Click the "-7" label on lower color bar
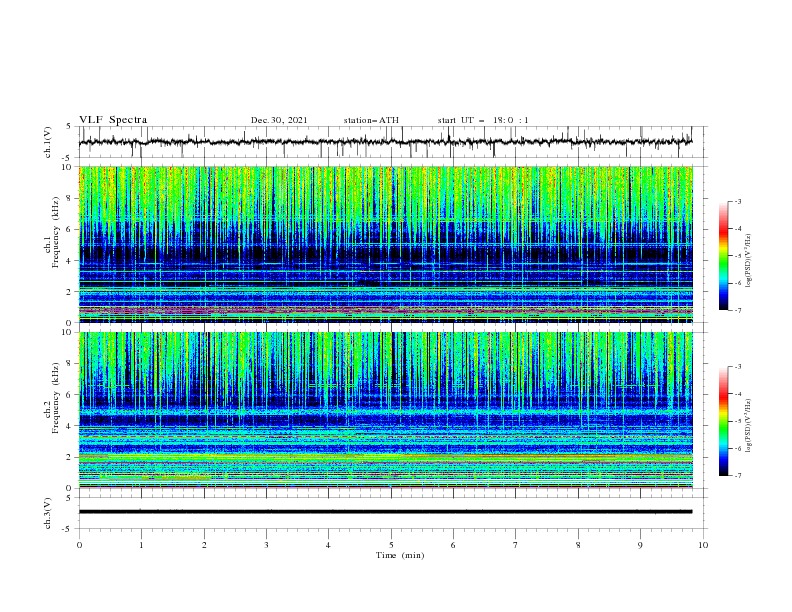This screenshot has height=612, width=792. tap(738, 476)
